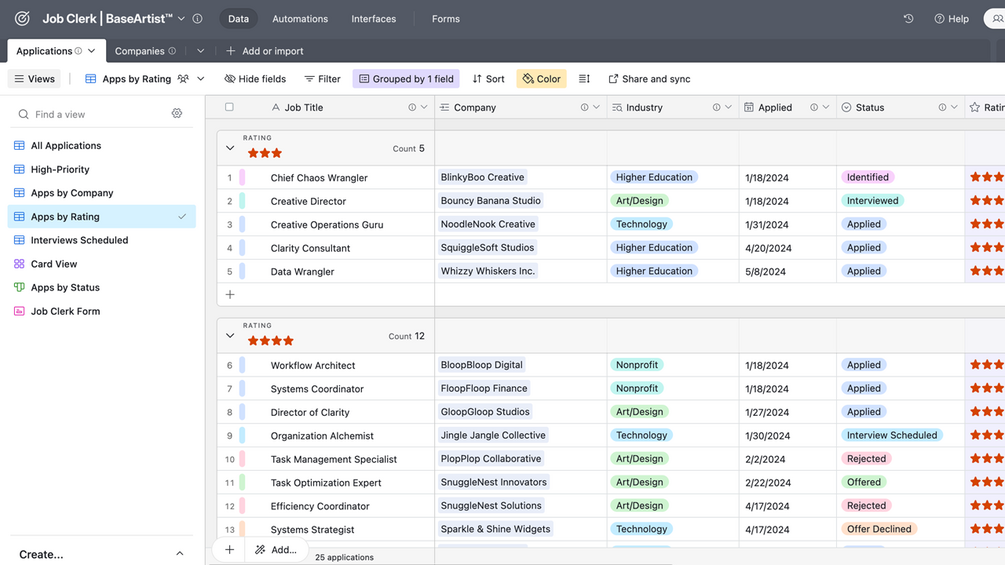Click Share and sync
1005x565 pixels.
coord(649,79)
